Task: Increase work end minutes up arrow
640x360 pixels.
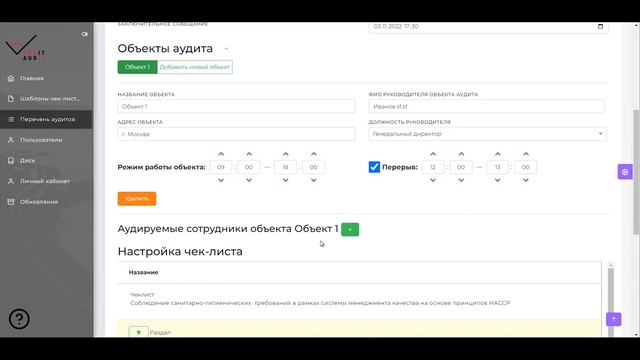Action: click(313, 154)
